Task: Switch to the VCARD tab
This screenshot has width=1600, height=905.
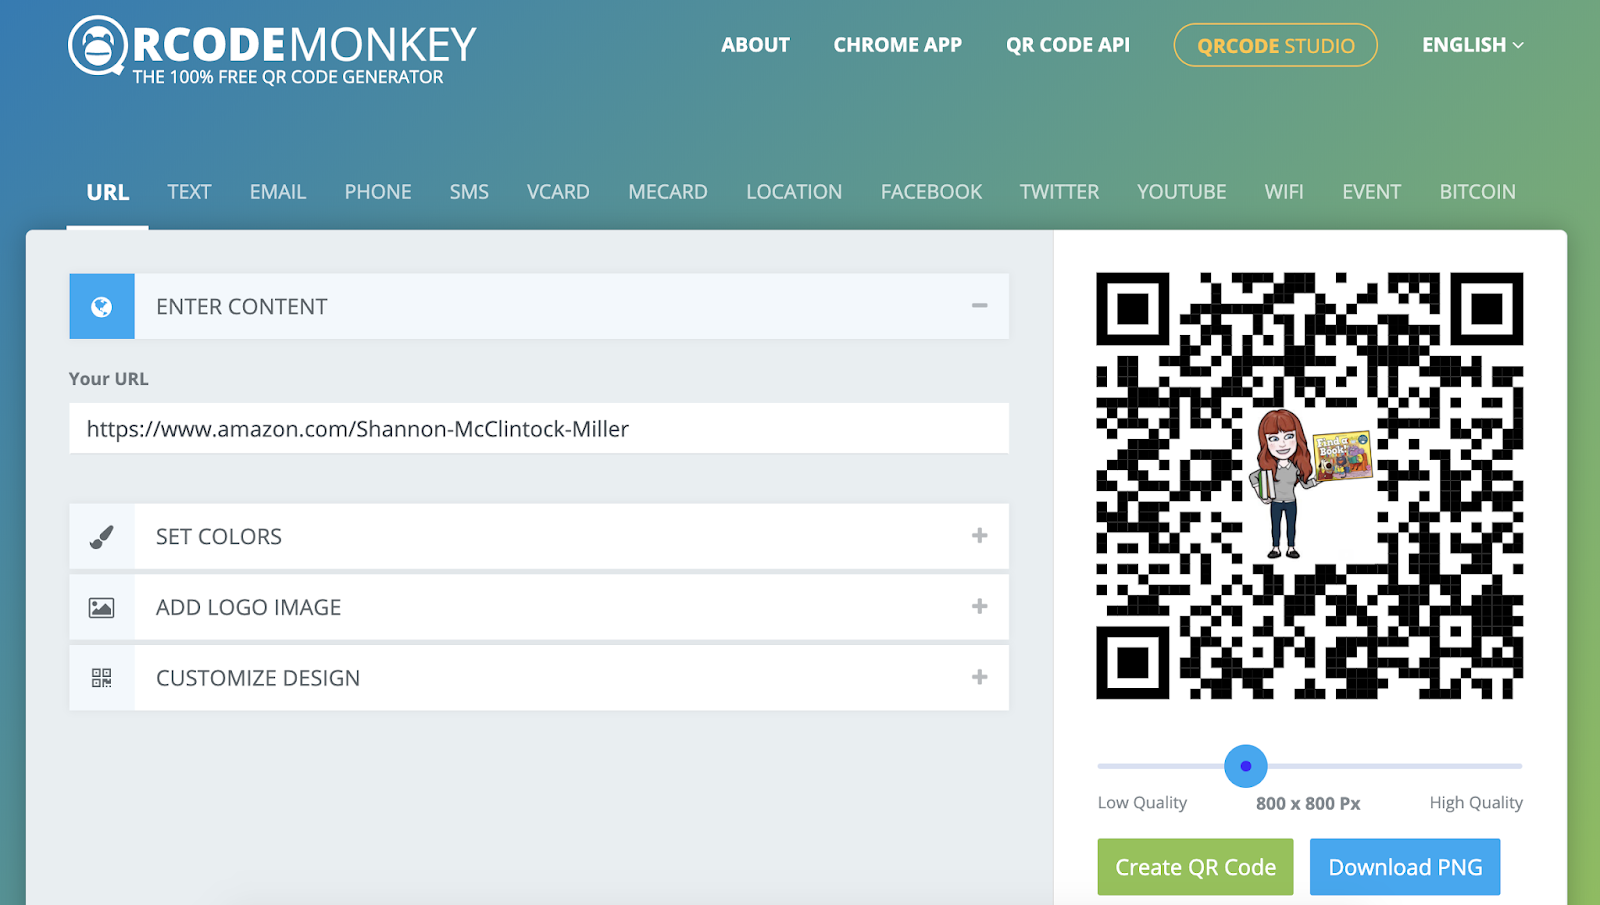Action: coord(558,192)
